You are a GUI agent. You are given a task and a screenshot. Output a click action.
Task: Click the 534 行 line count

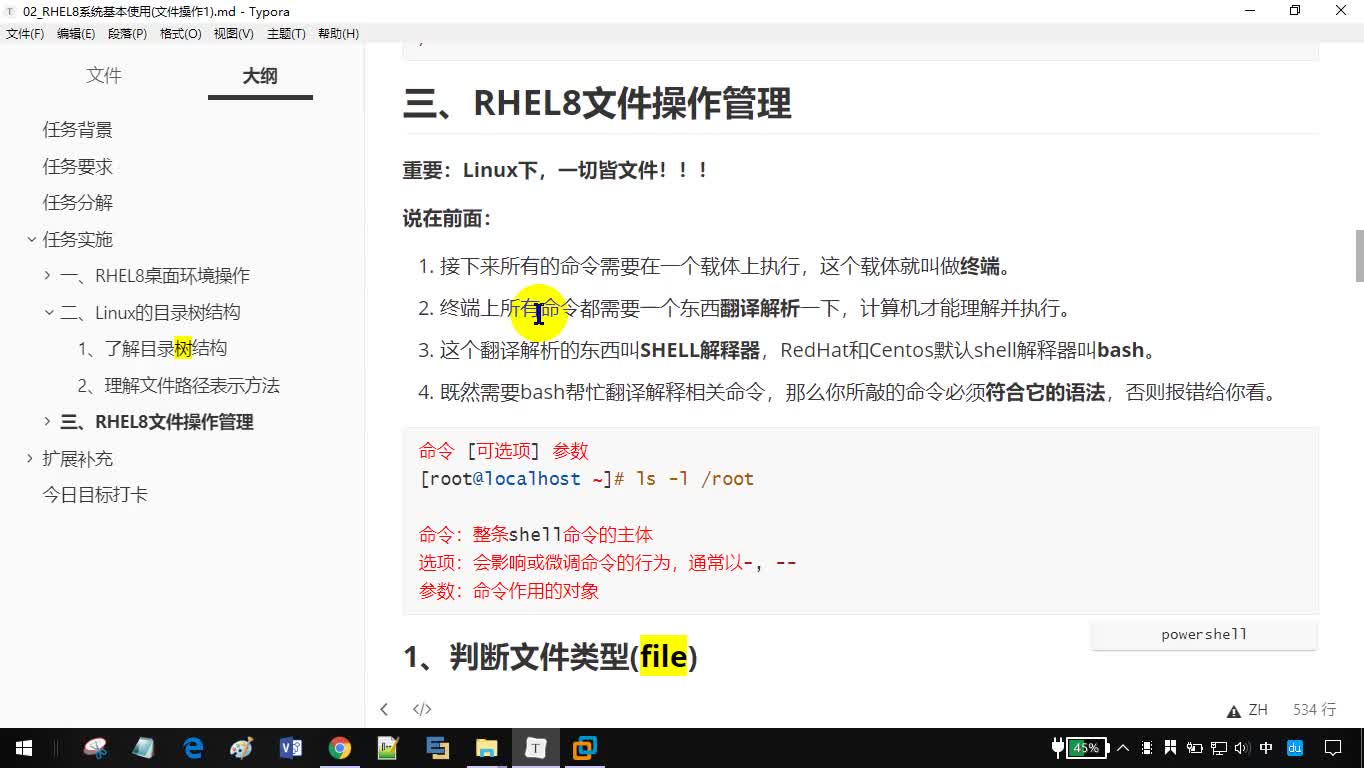[x=1314, y=710]
